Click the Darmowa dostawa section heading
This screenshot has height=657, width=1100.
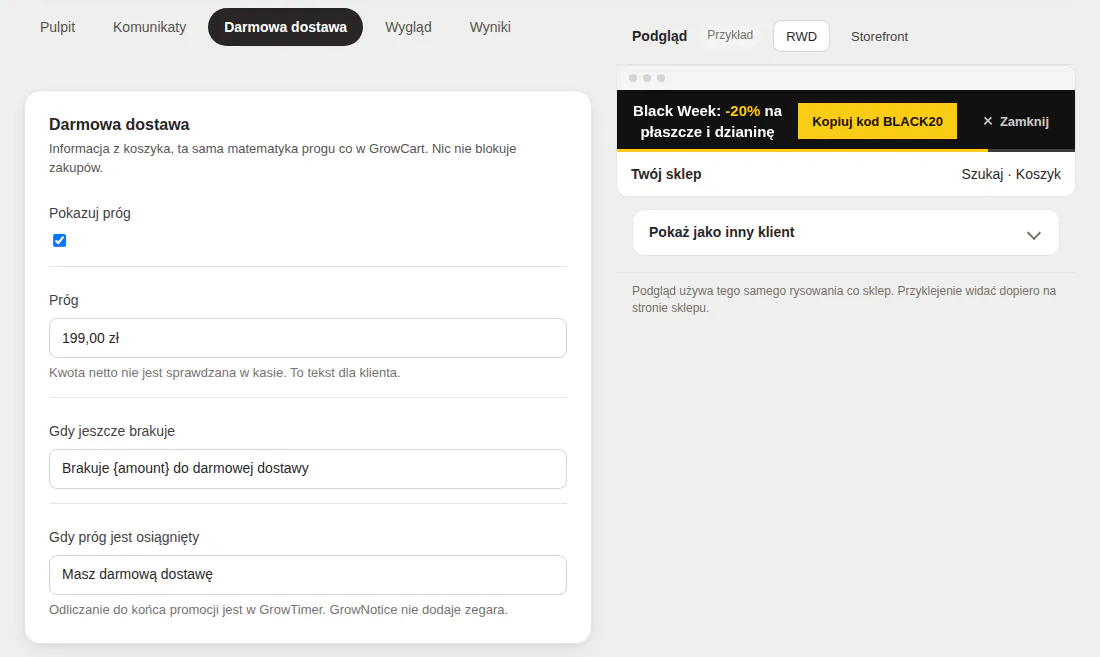click(x=119, y=124)
